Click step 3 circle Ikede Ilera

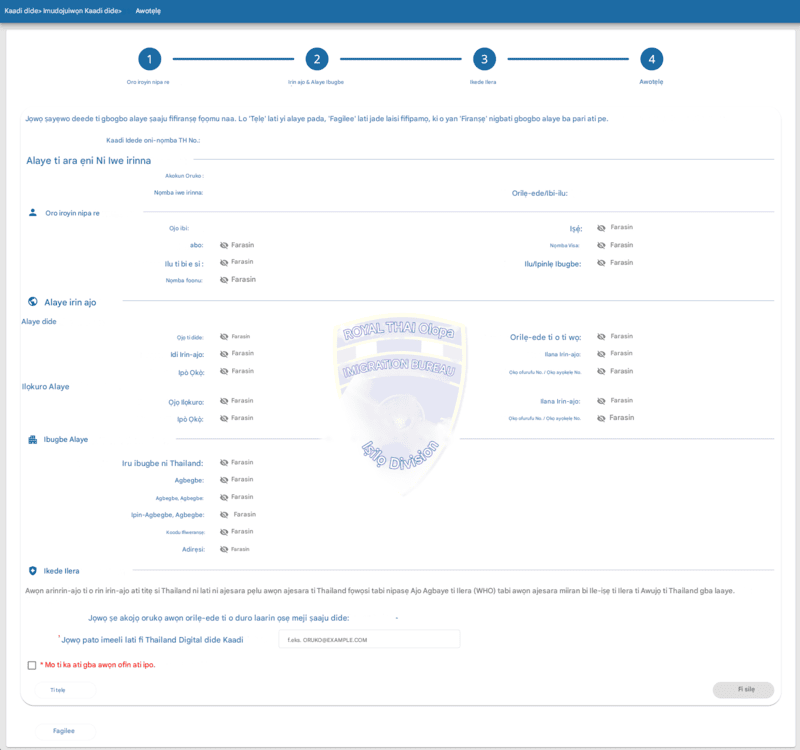tap(484, 59)
